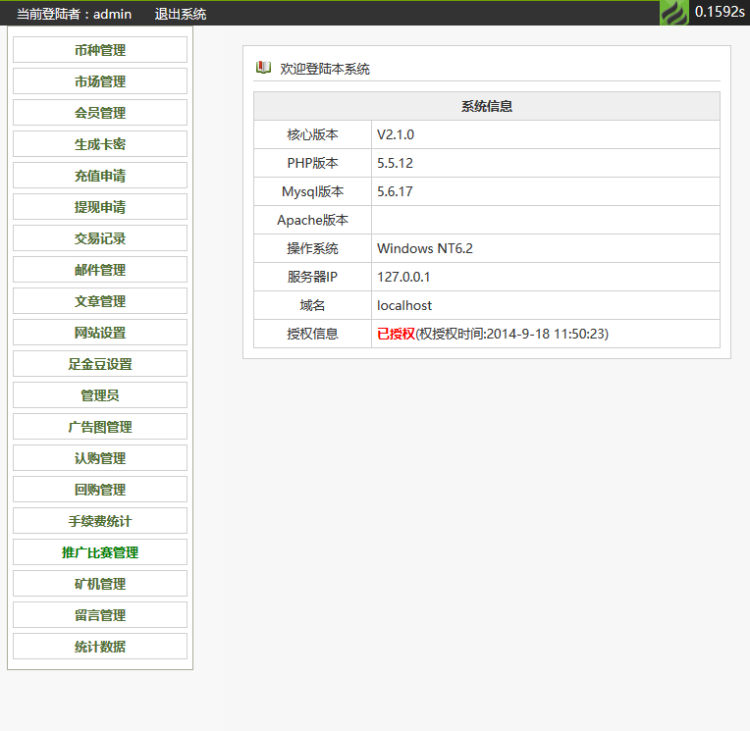Click the Mysql版本 row label
Viewport: 750px width, 731px height.
(x=312, y=192)
